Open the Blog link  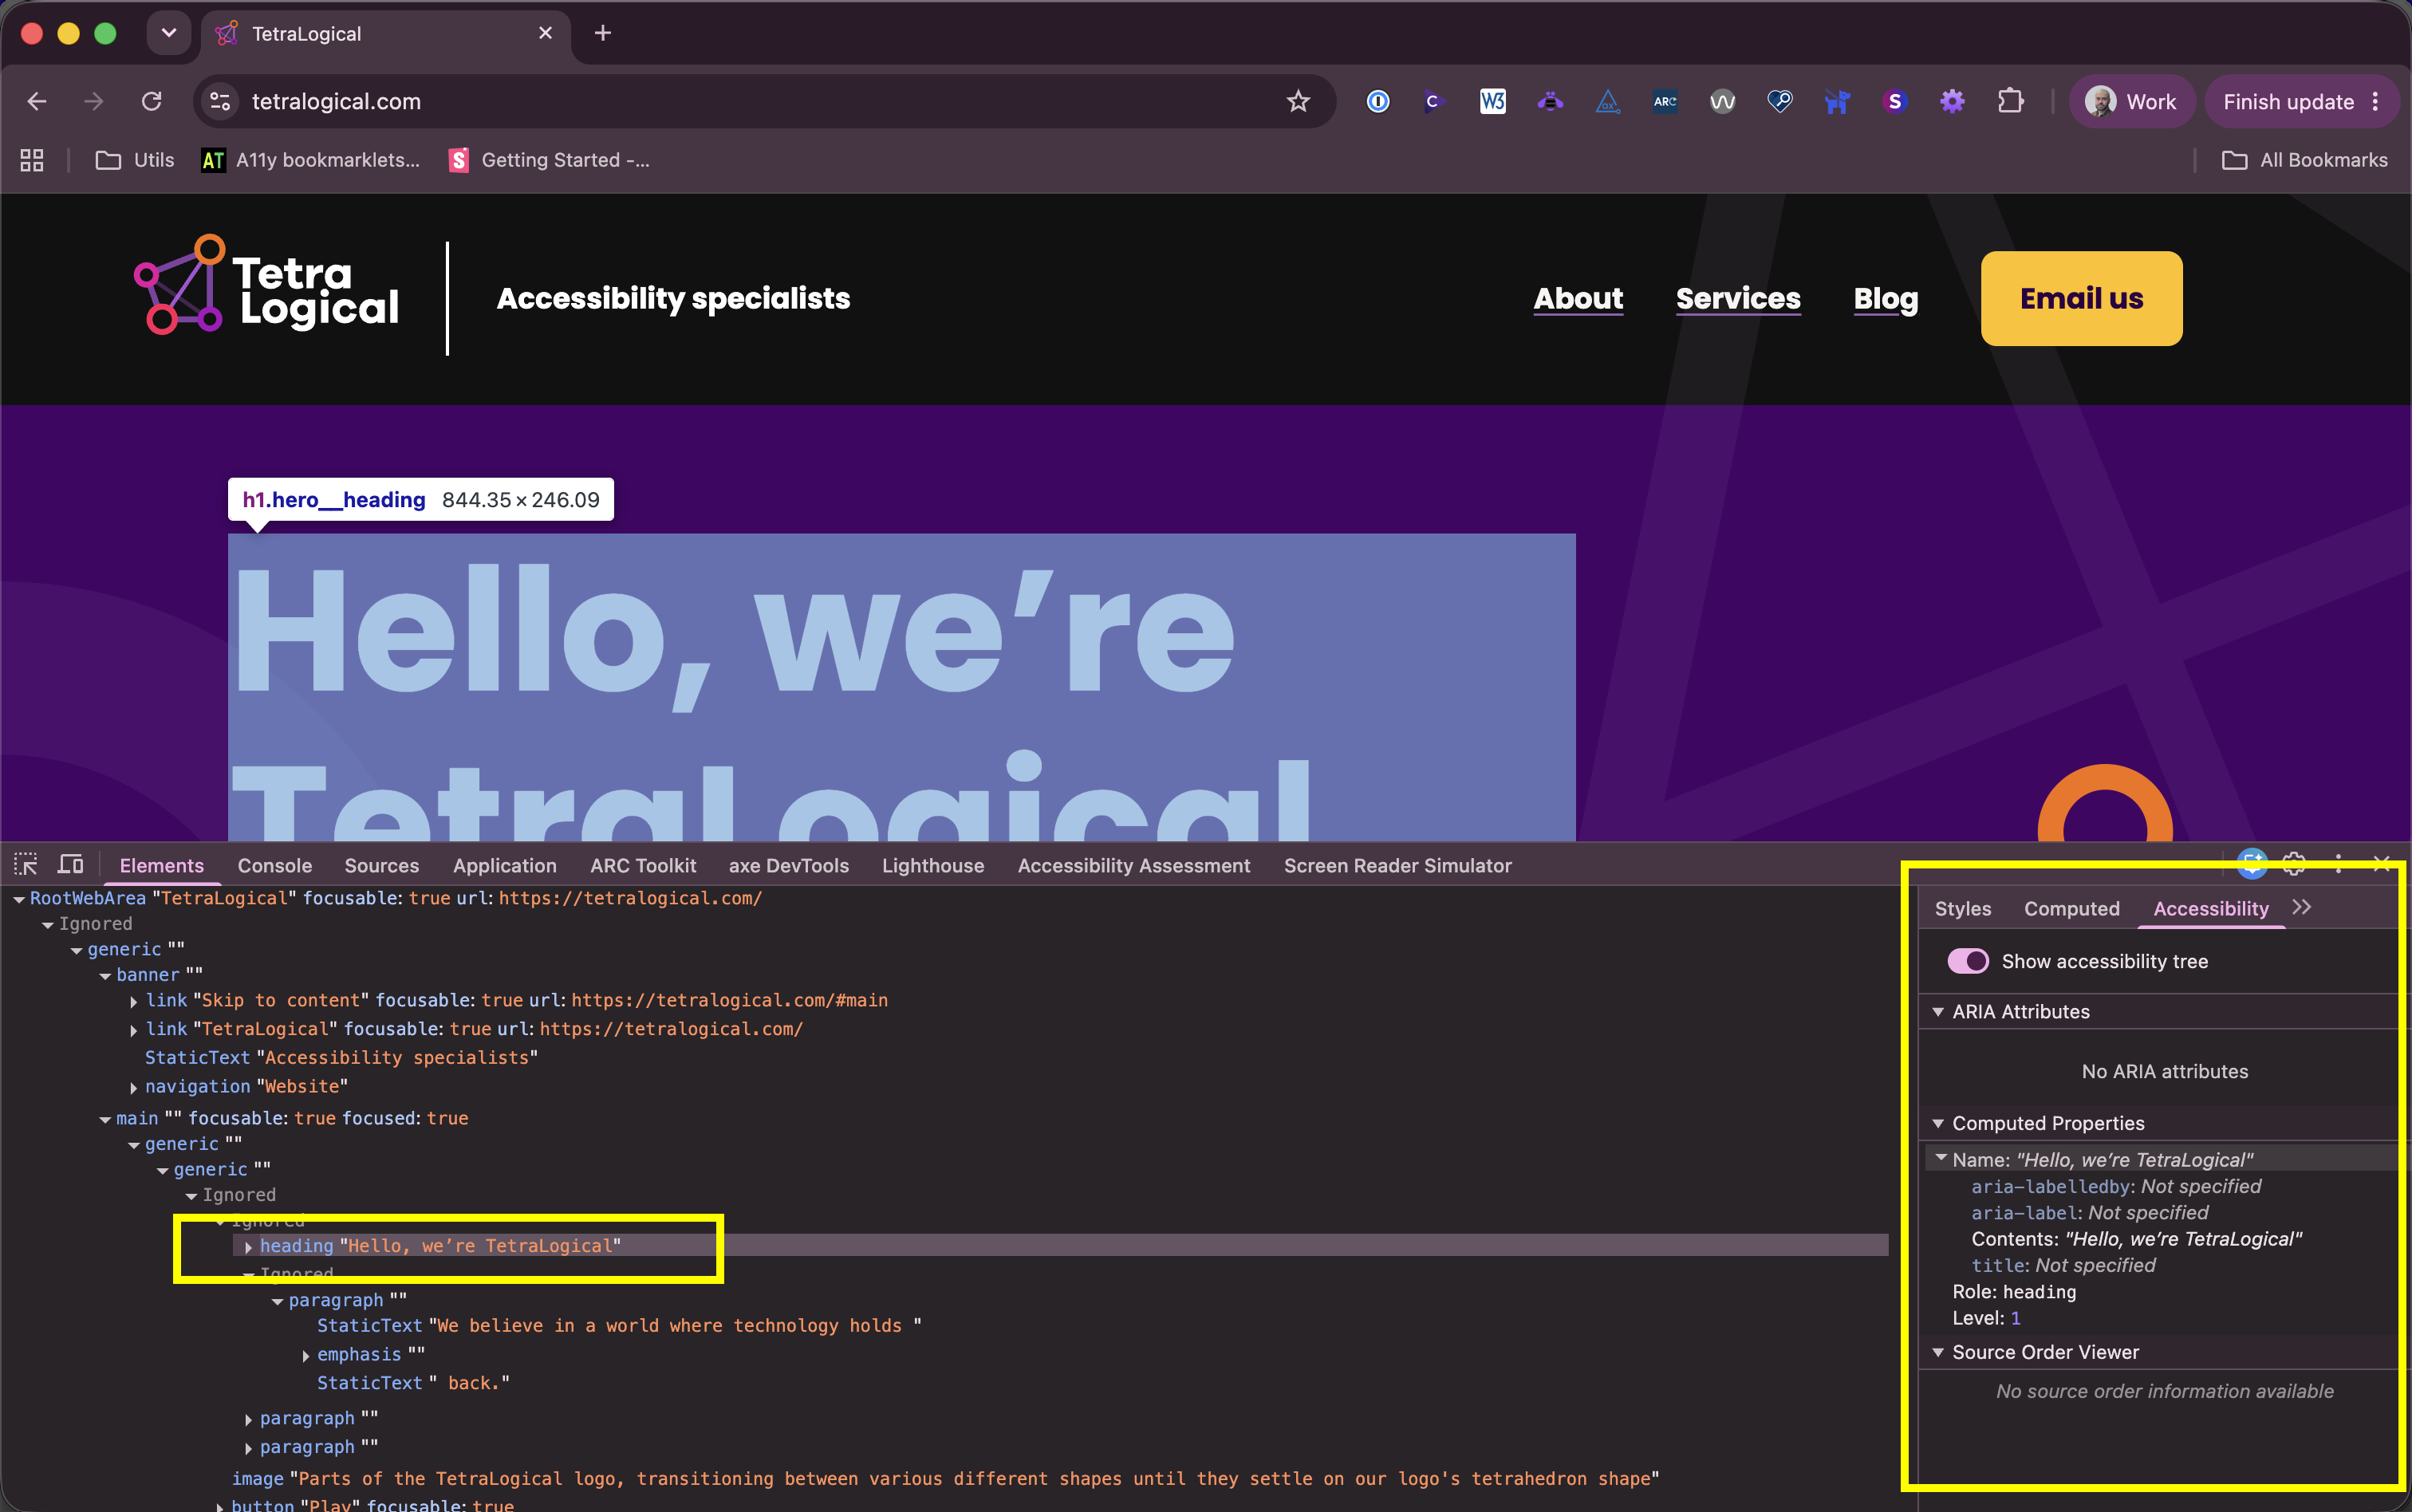[x=1886, y=298]
